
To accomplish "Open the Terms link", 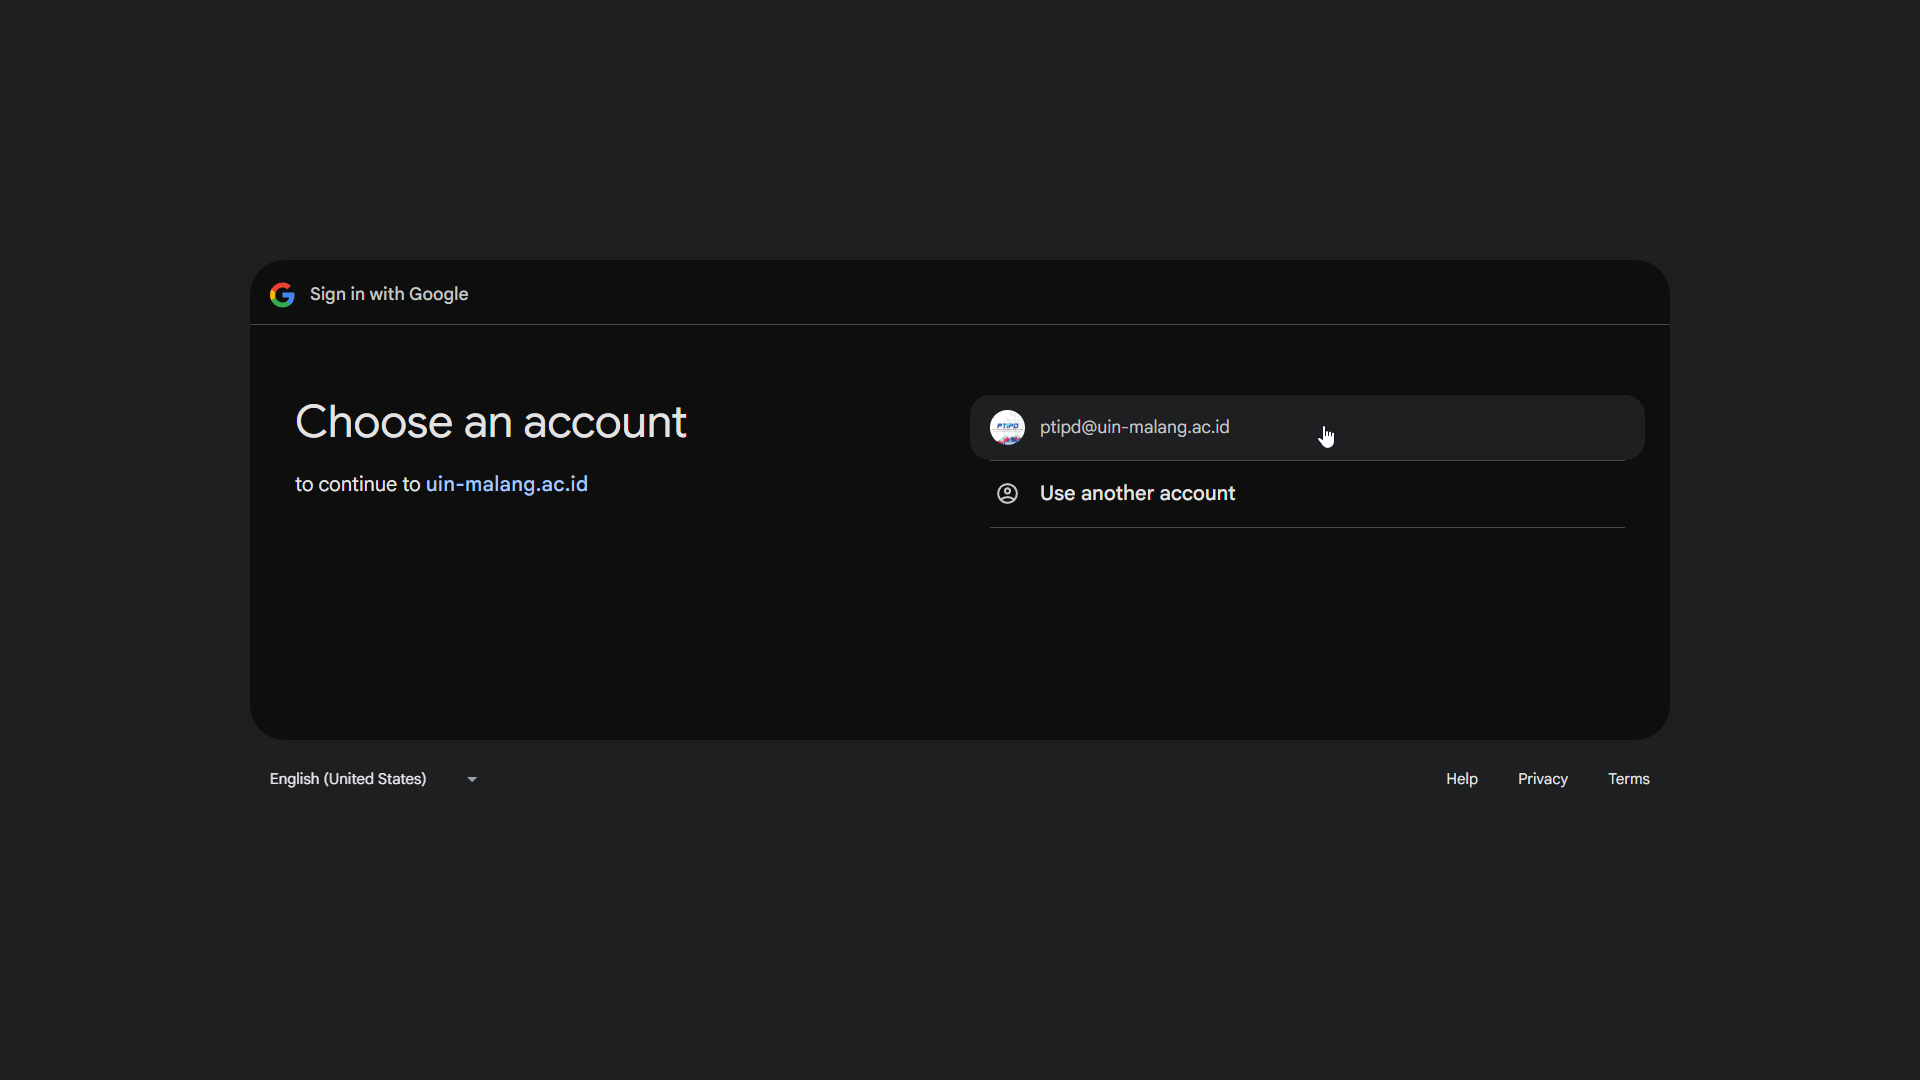I will click(x=1628, y=779).
